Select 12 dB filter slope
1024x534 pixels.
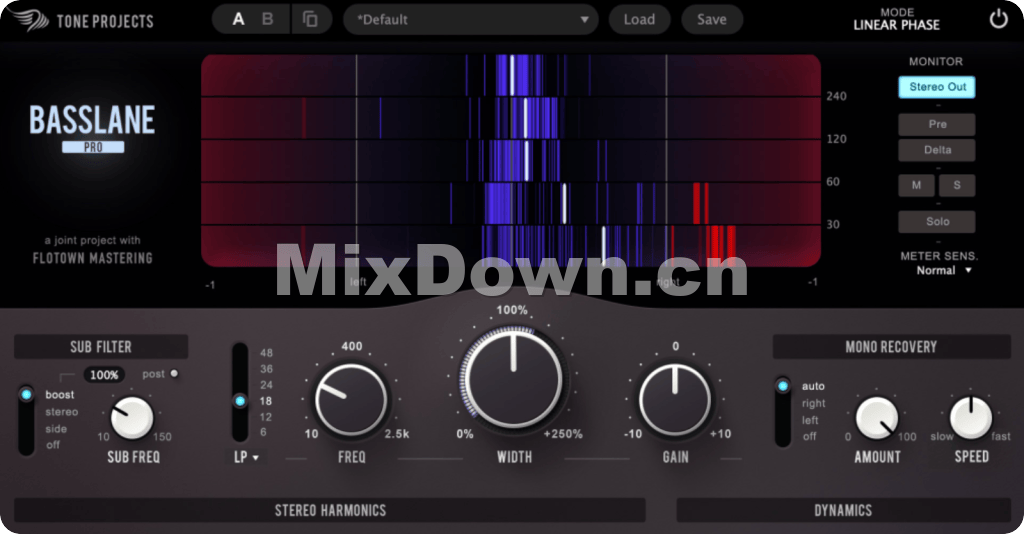(x=266, y=416)
